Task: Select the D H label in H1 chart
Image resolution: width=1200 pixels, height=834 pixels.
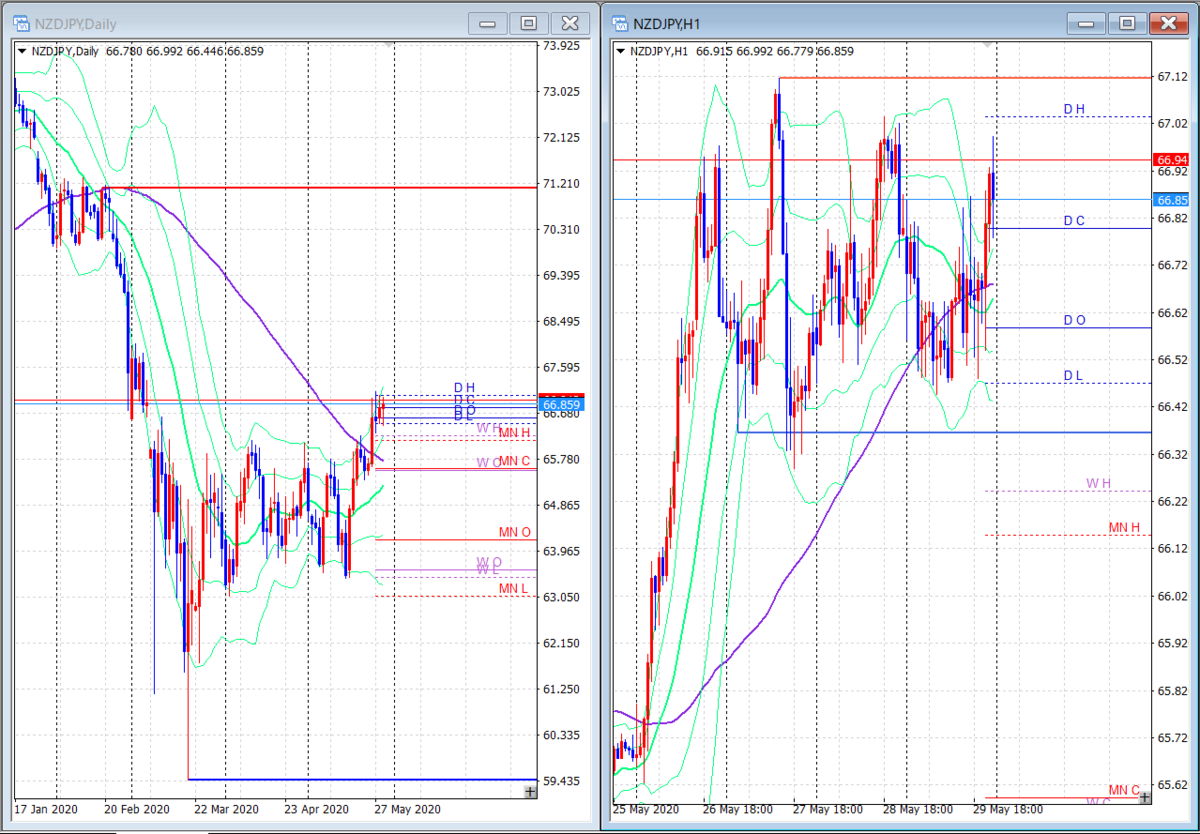Action: click(1074, 108)
